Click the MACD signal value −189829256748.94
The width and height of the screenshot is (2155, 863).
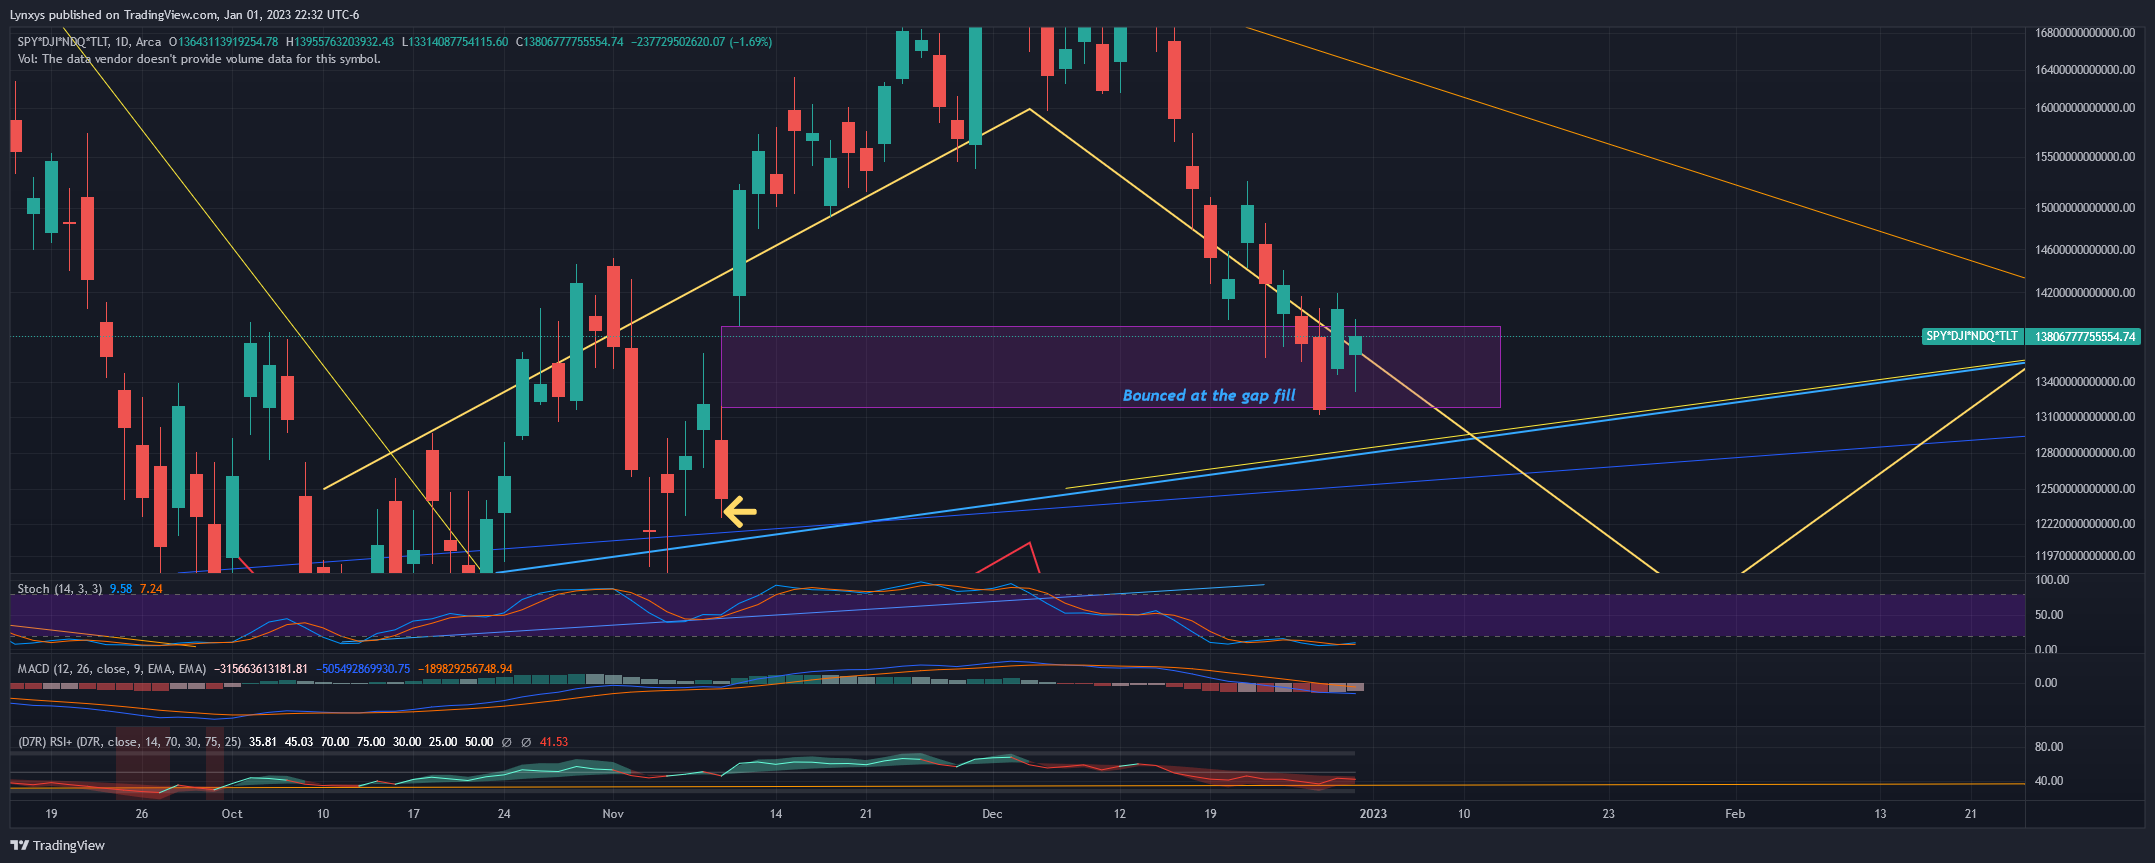[x=465, y=669]
